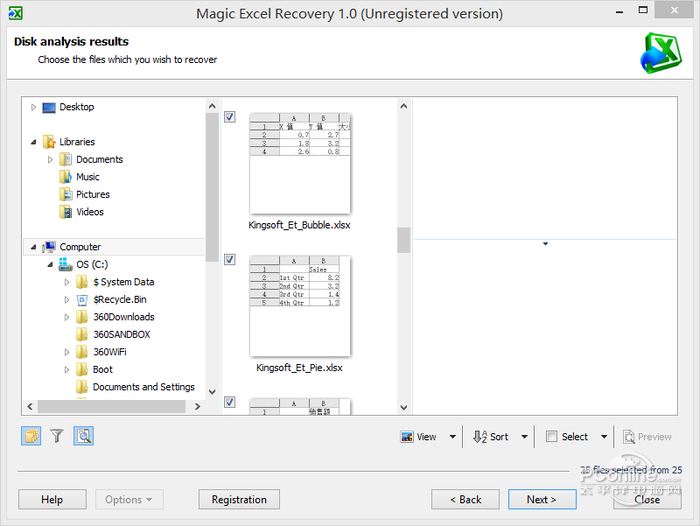Click the Excel app icon in title bar

point(15,13)
